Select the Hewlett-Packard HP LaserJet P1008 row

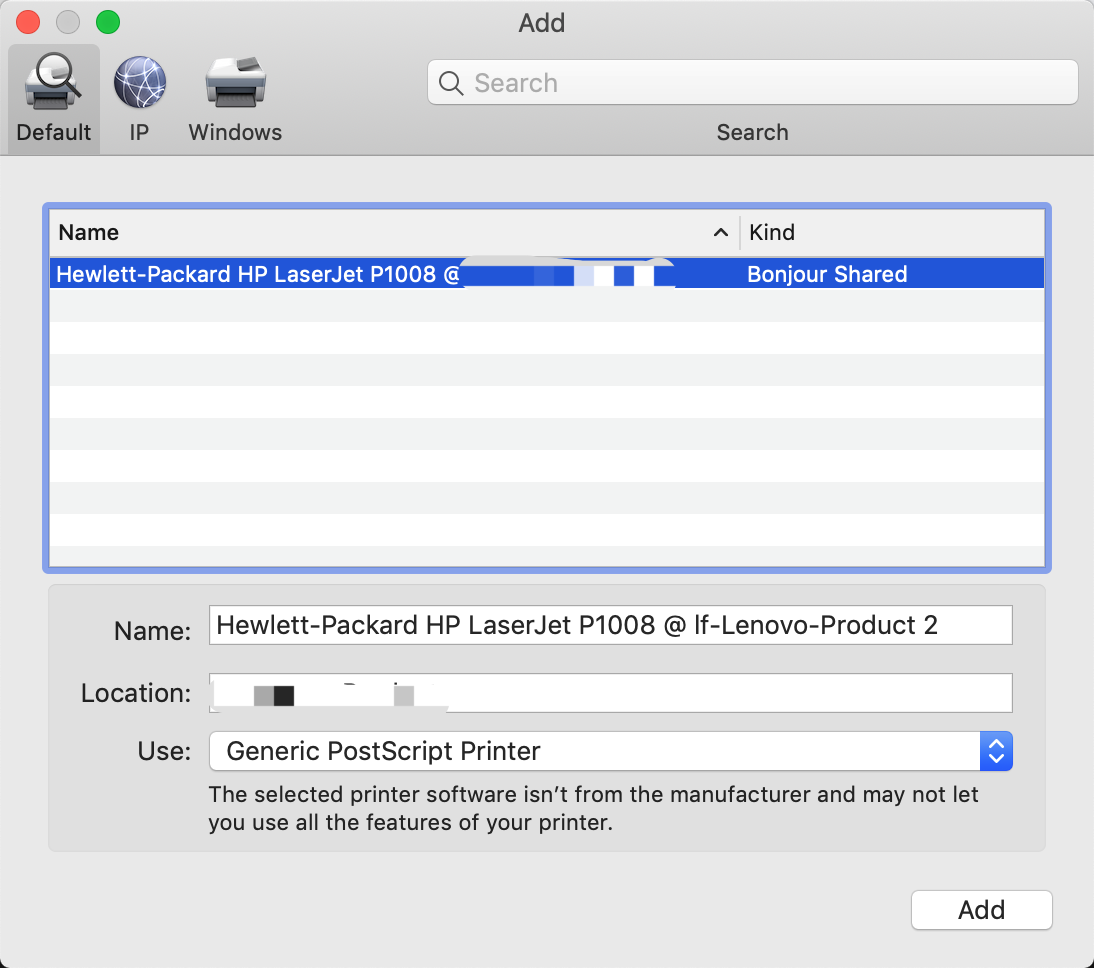pyautogui.click(x=547, y=274)
